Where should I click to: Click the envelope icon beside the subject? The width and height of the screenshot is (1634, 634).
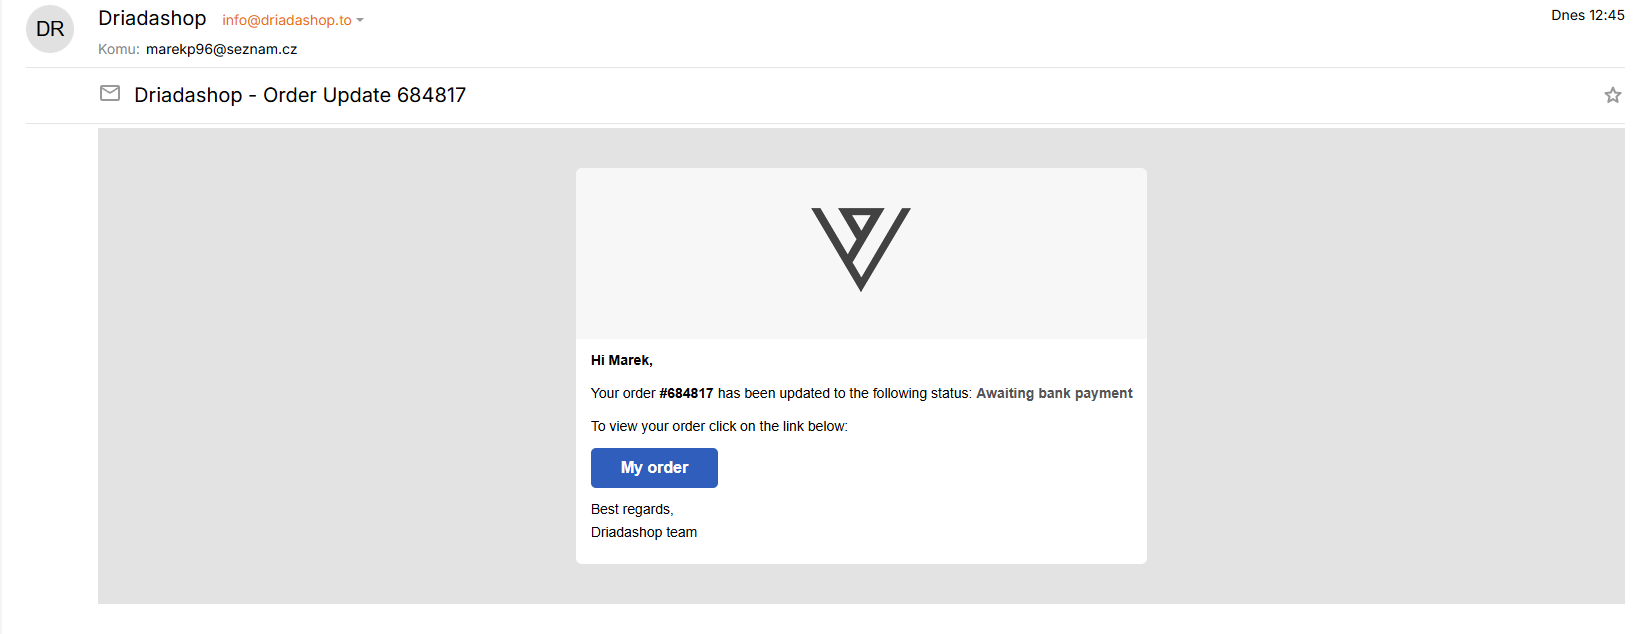110,93
